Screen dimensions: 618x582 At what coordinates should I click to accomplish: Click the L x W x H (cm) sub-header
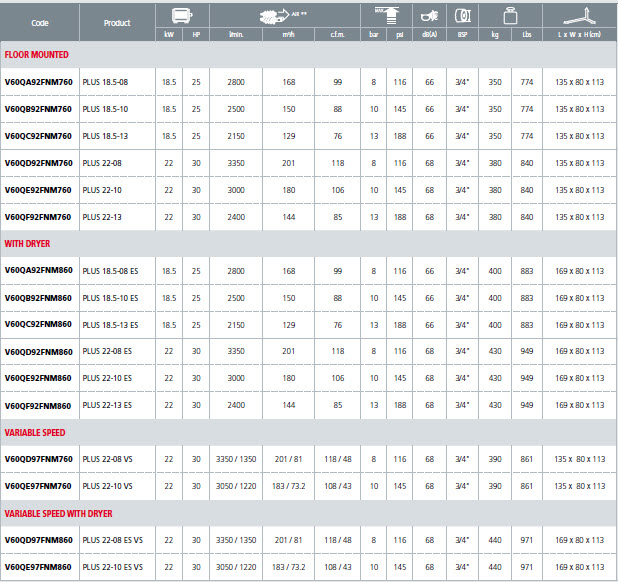(x=579, y=35)
